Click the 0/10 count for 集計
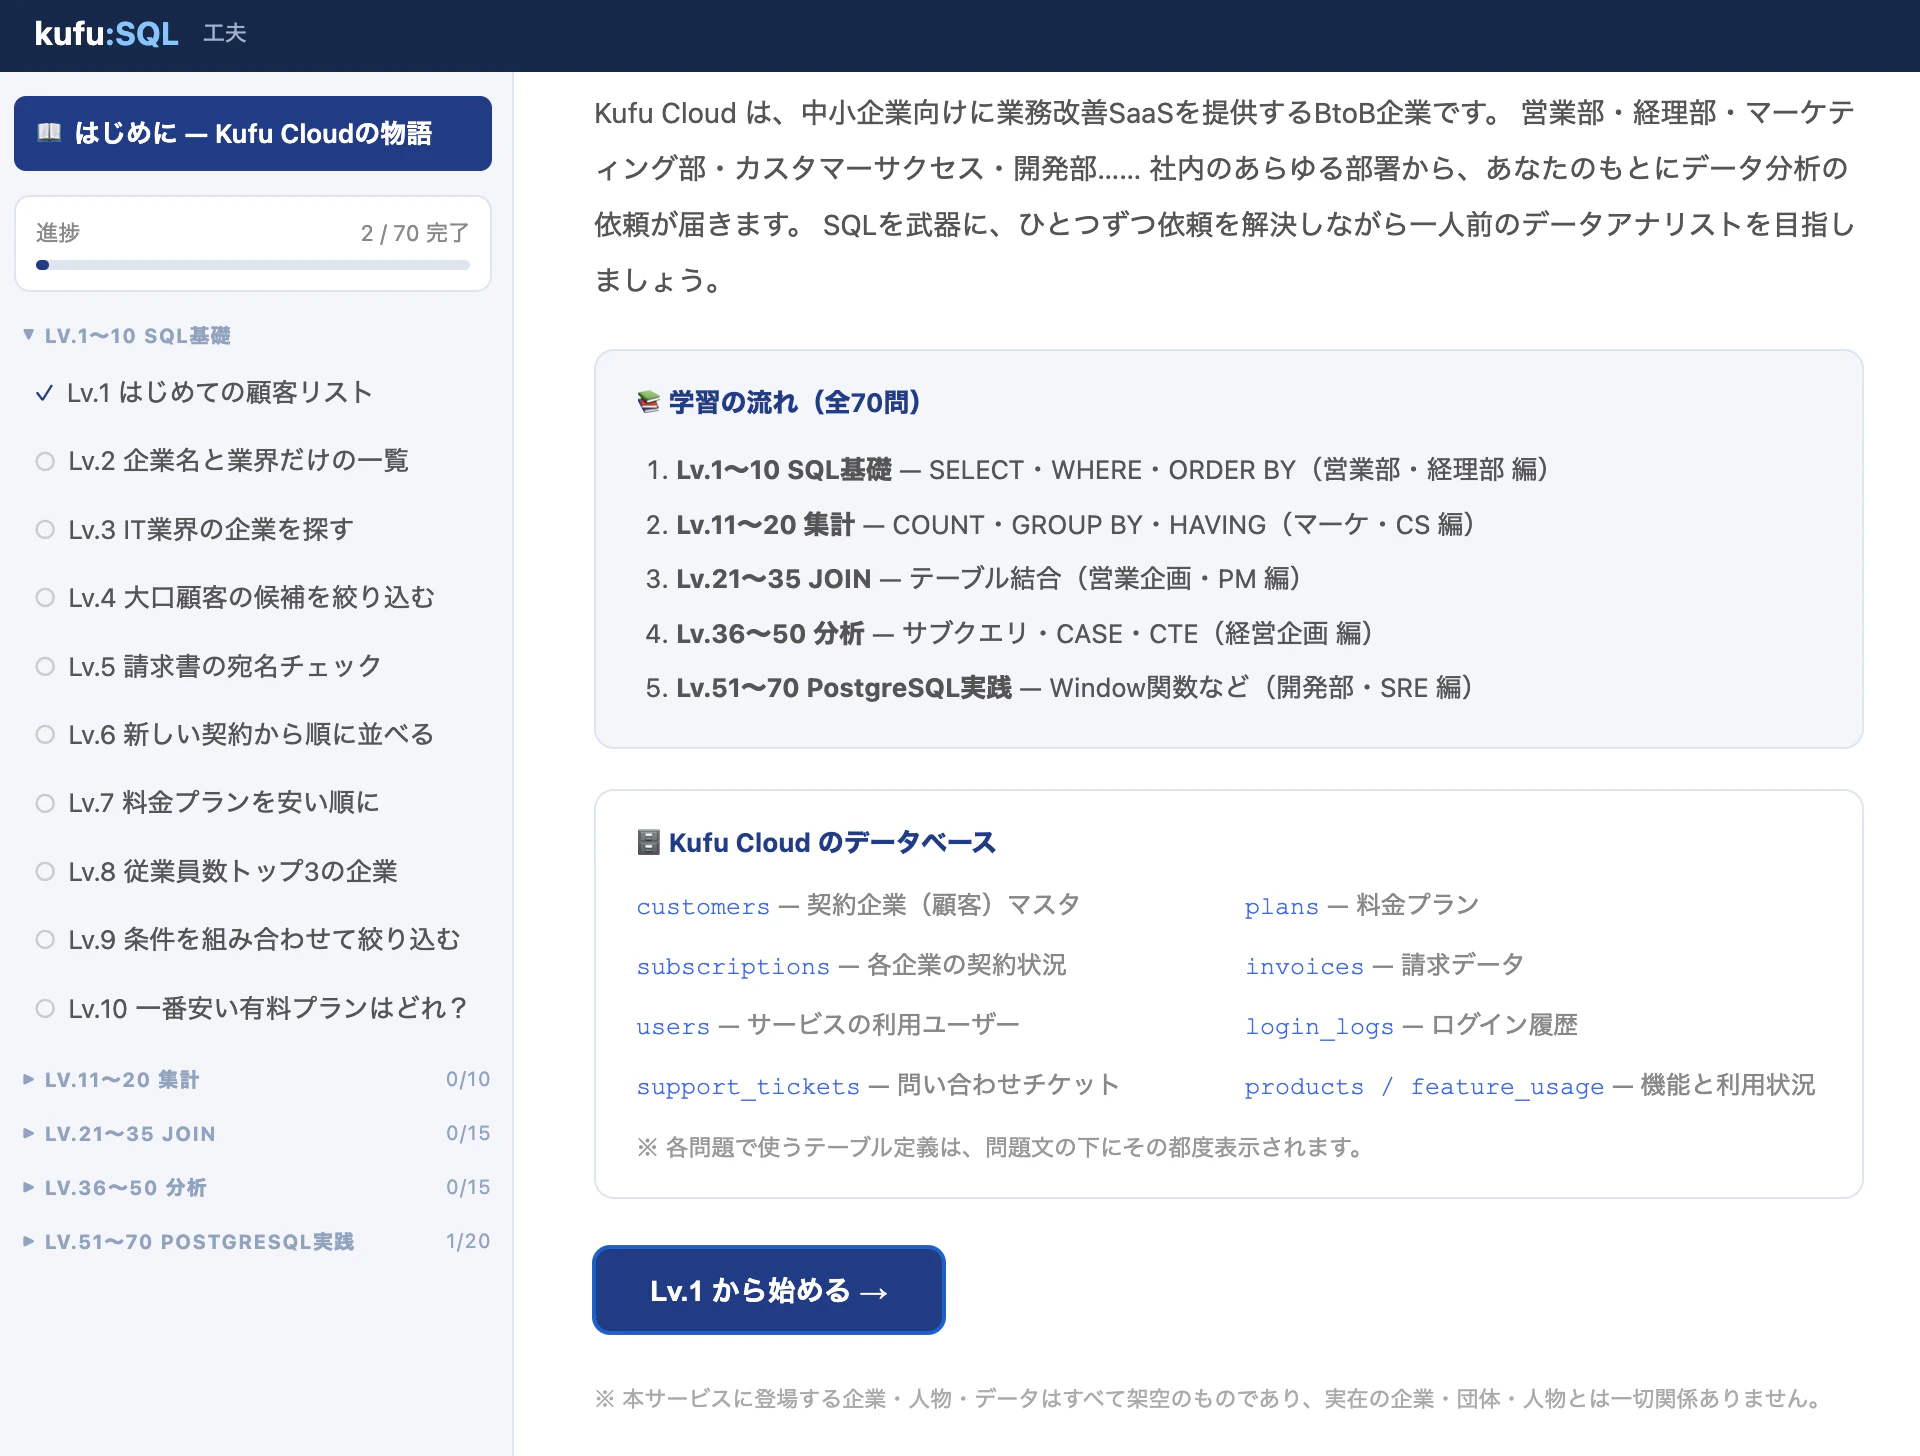The image size is (1920, 1456). coord(468,1080)
